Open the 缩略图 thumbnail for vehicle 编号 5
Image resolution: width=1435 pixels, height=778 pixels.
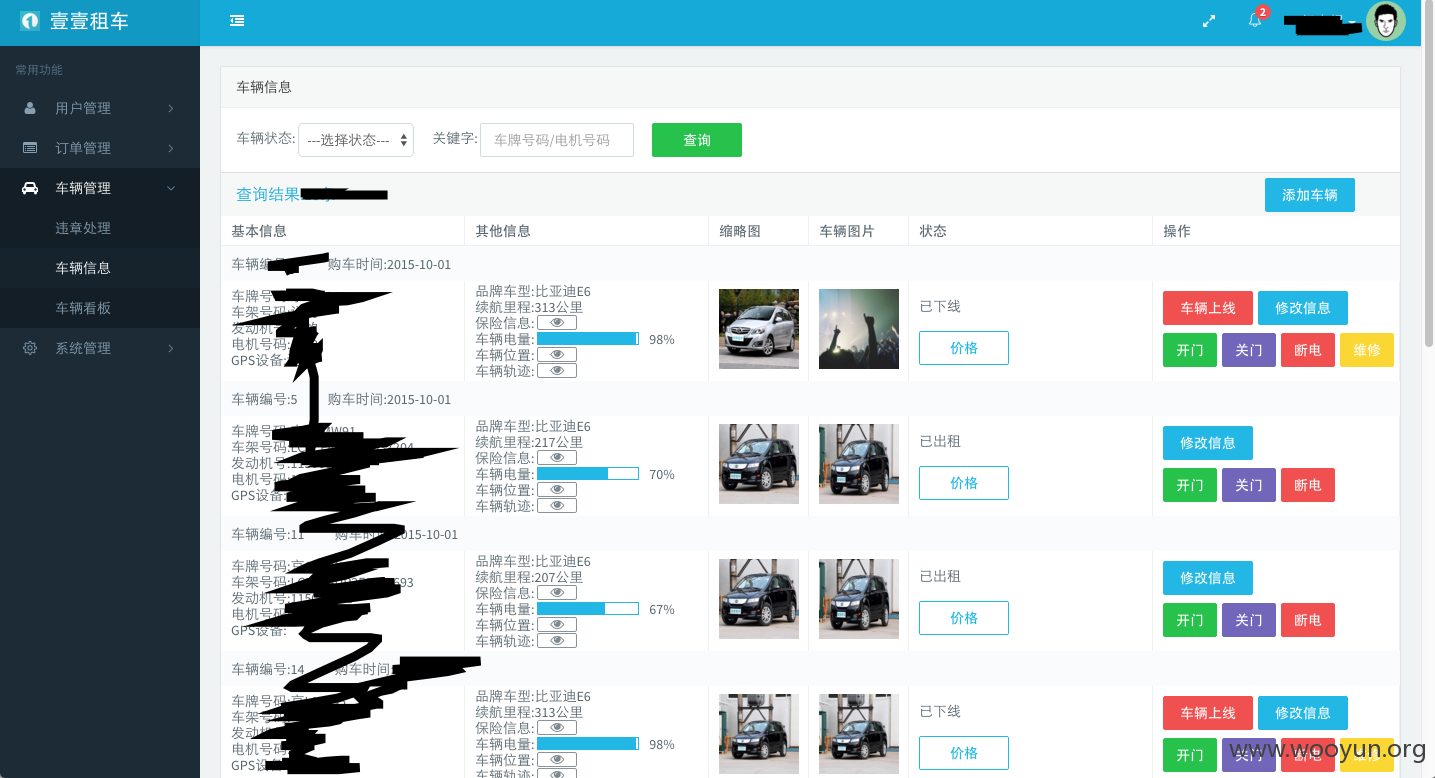pyautogui.click(x=759, y=464)
